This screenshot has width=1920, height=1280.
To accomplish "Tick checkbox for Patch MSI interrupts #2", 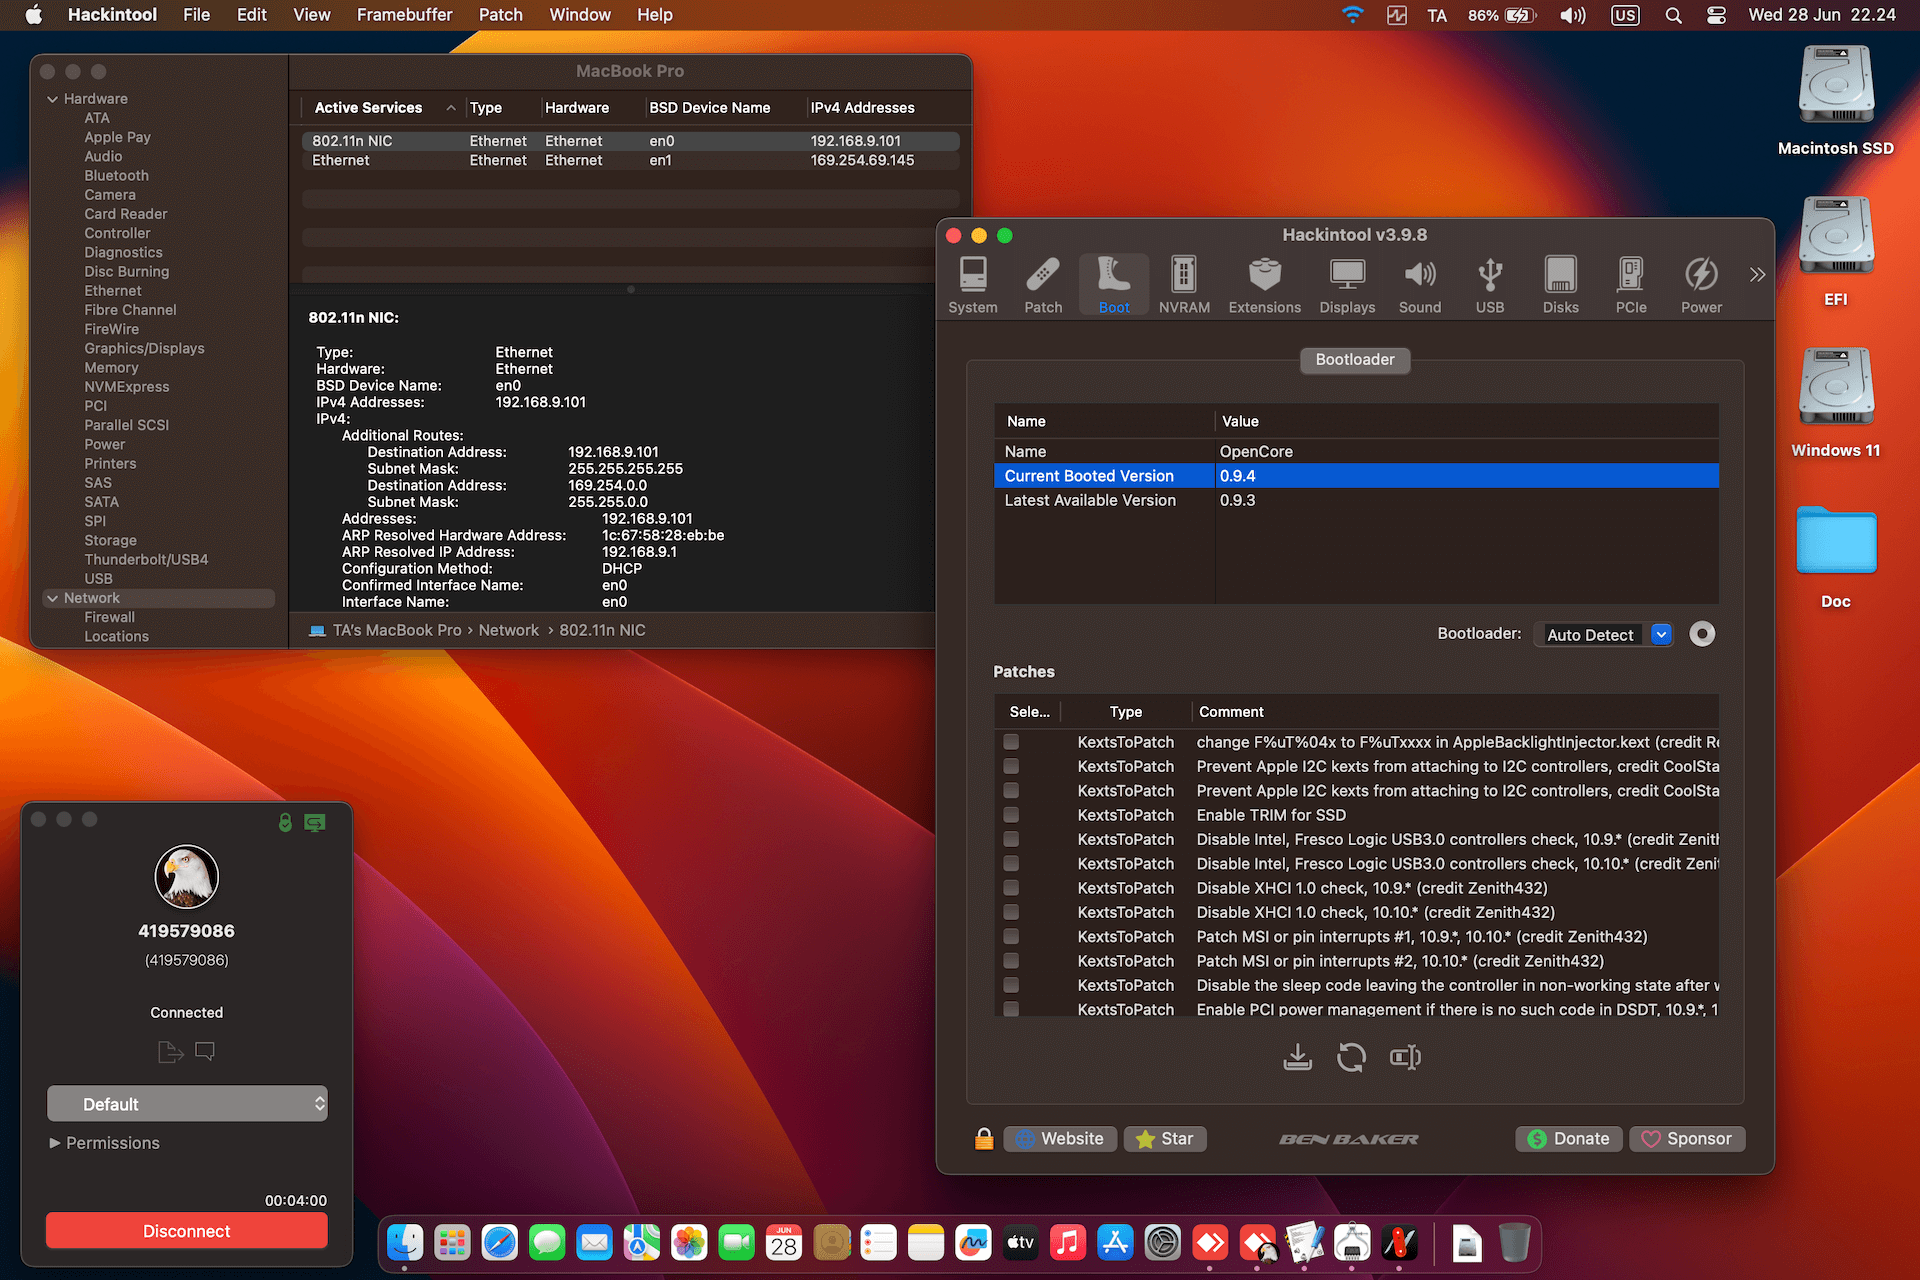I will pos(1011,961).
